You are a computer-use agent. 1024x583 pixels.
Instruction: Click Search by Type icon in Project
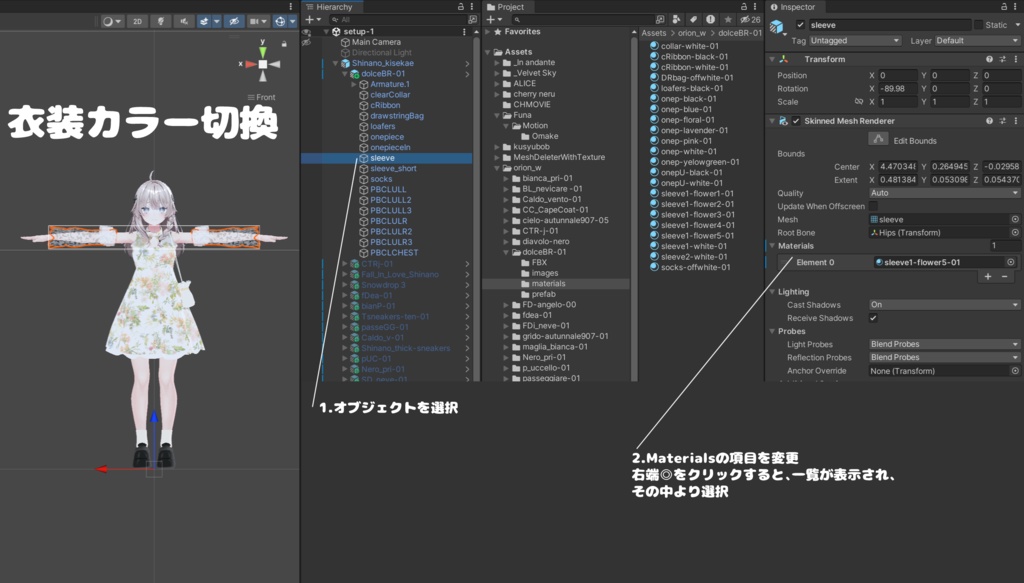[677, 20]
